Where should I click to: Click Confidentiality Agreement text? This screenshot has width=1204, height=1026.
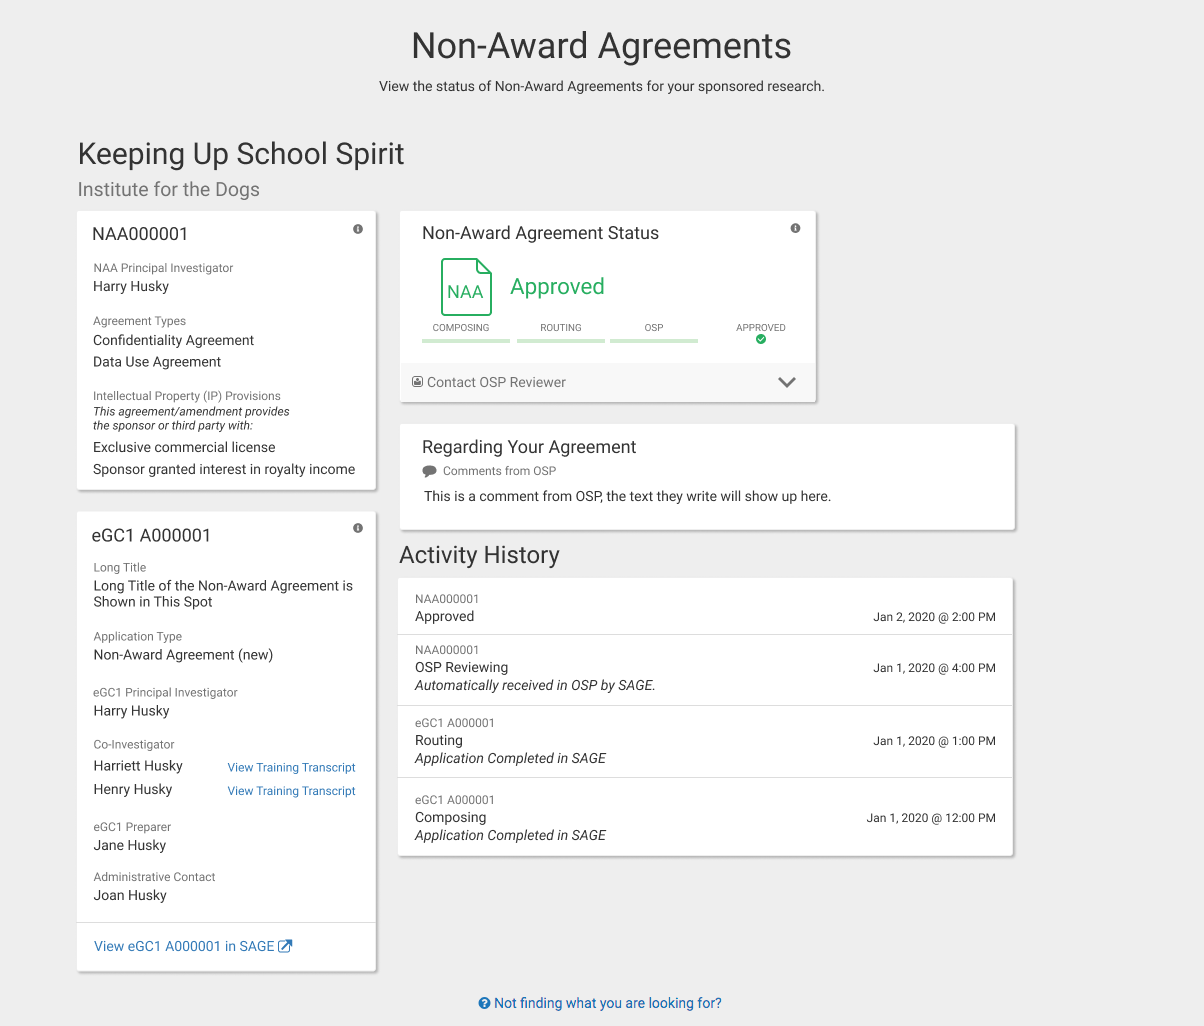tap(174, 340)
